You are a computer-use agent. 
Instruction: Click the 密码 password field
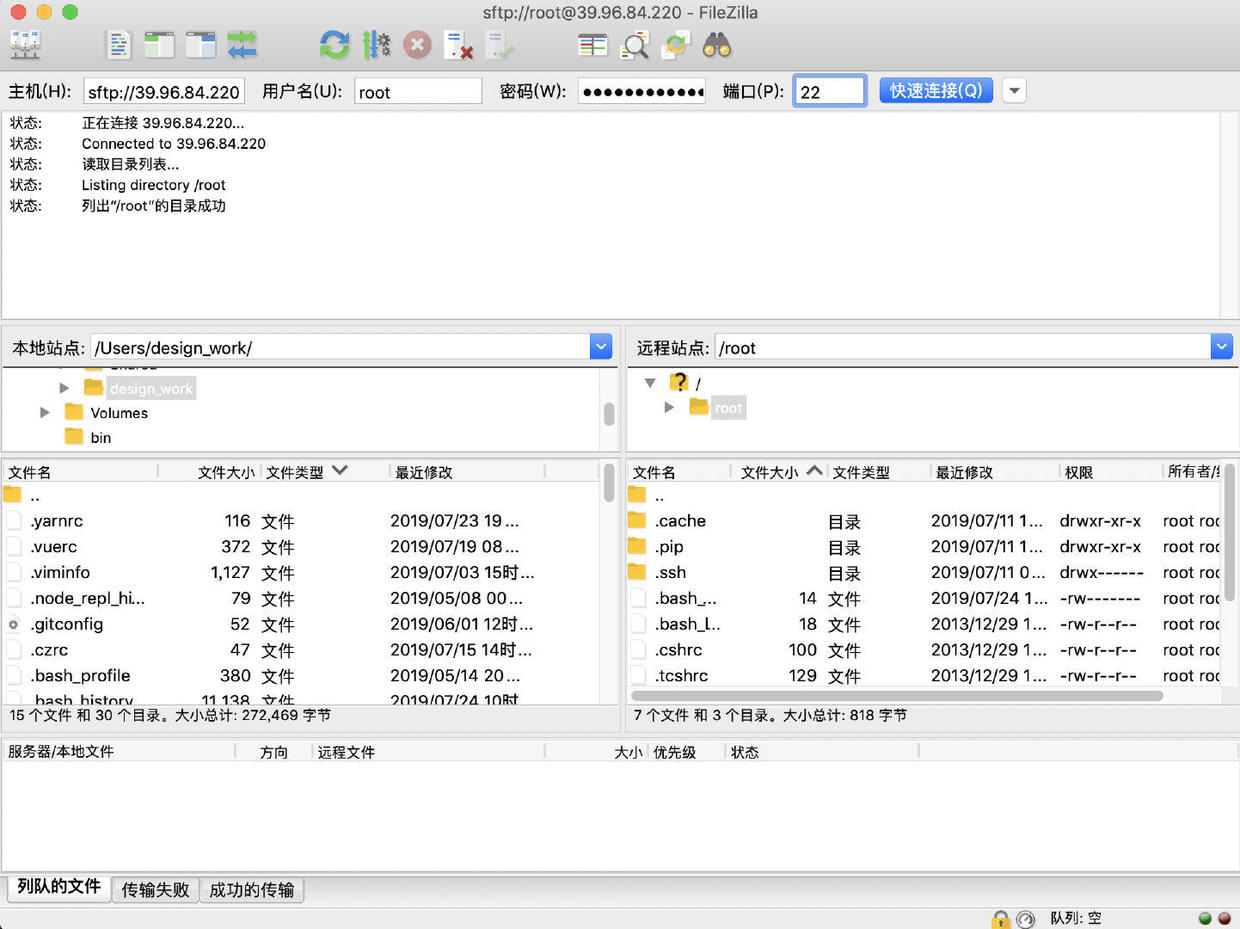[x=642, y=91]
